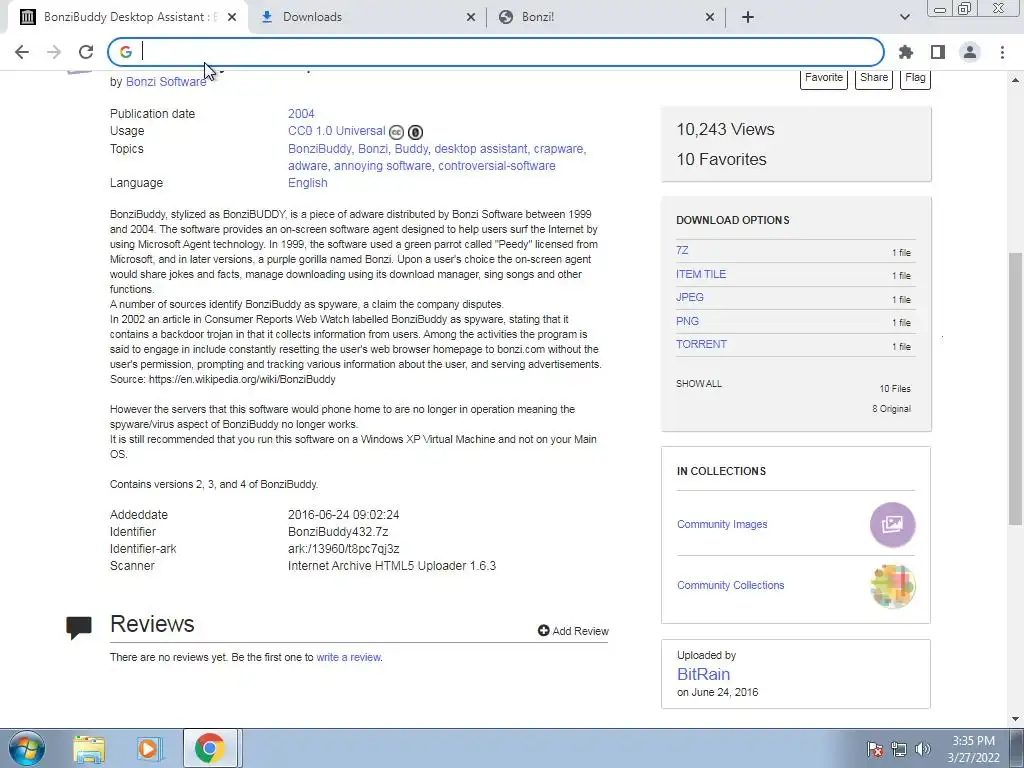The width and height of the screenshot is (1024, 768).
Task: Open the CC0 1.0 Universal license link
Action: click(336, 131)
